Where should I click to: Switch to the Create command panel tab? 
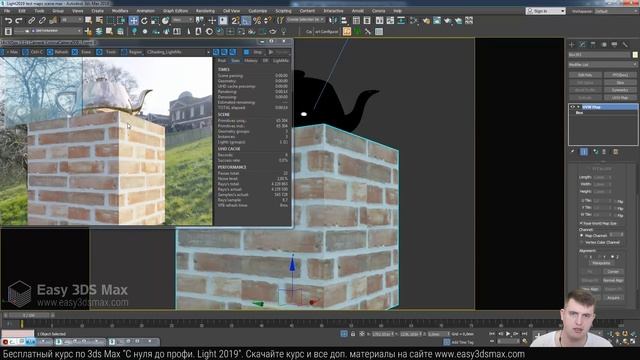(x=572, y=44)
